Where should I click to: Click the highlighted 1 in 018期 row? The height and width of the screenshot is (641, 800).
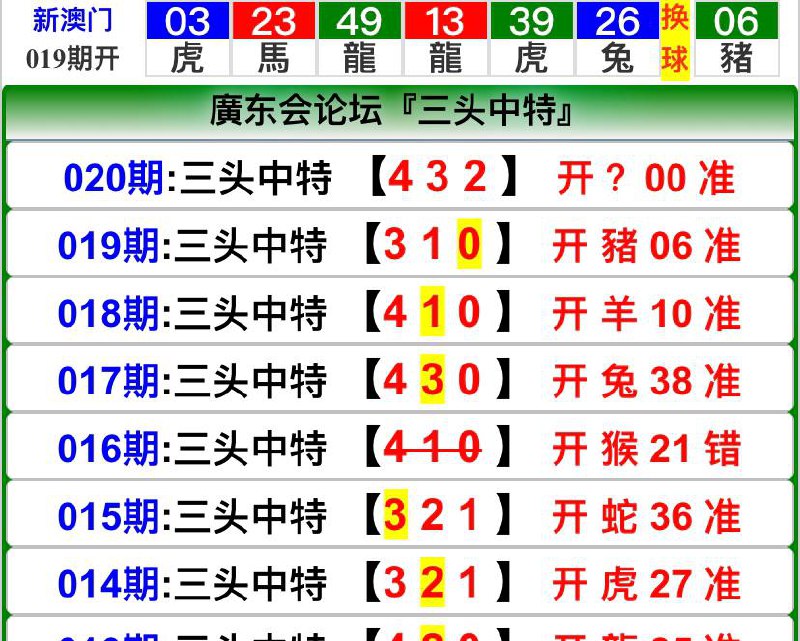(432, 311)
